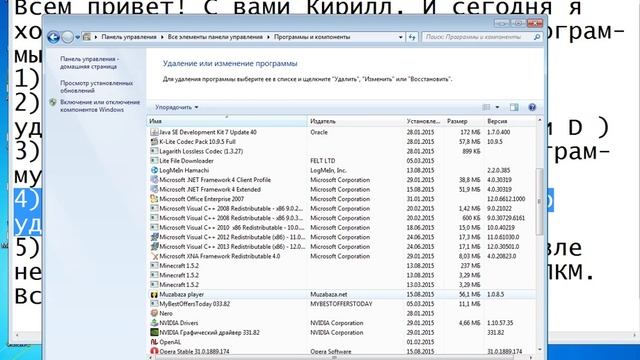Click 'FELT LTD' publisher cell
The image size is (640, 360).
click(x=322, y=161)
